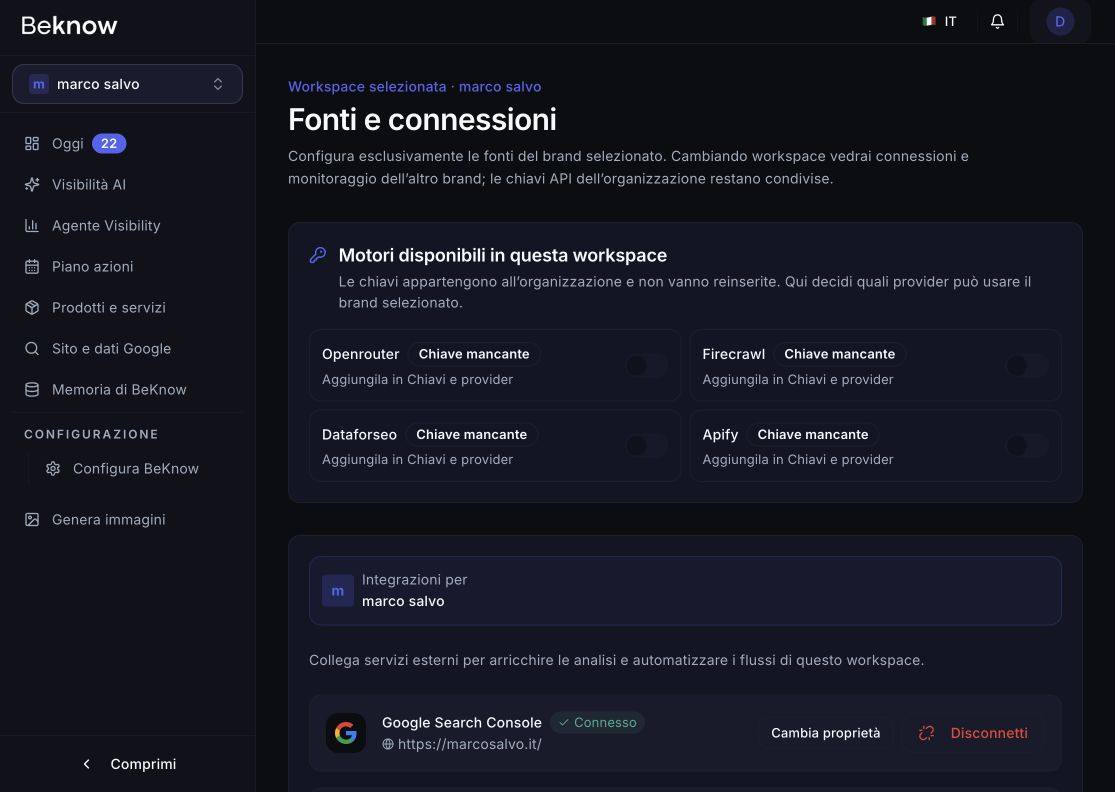Click the Prodotti e servizi box icon
Screen dimensions: 1115x792
coord(32,308)
